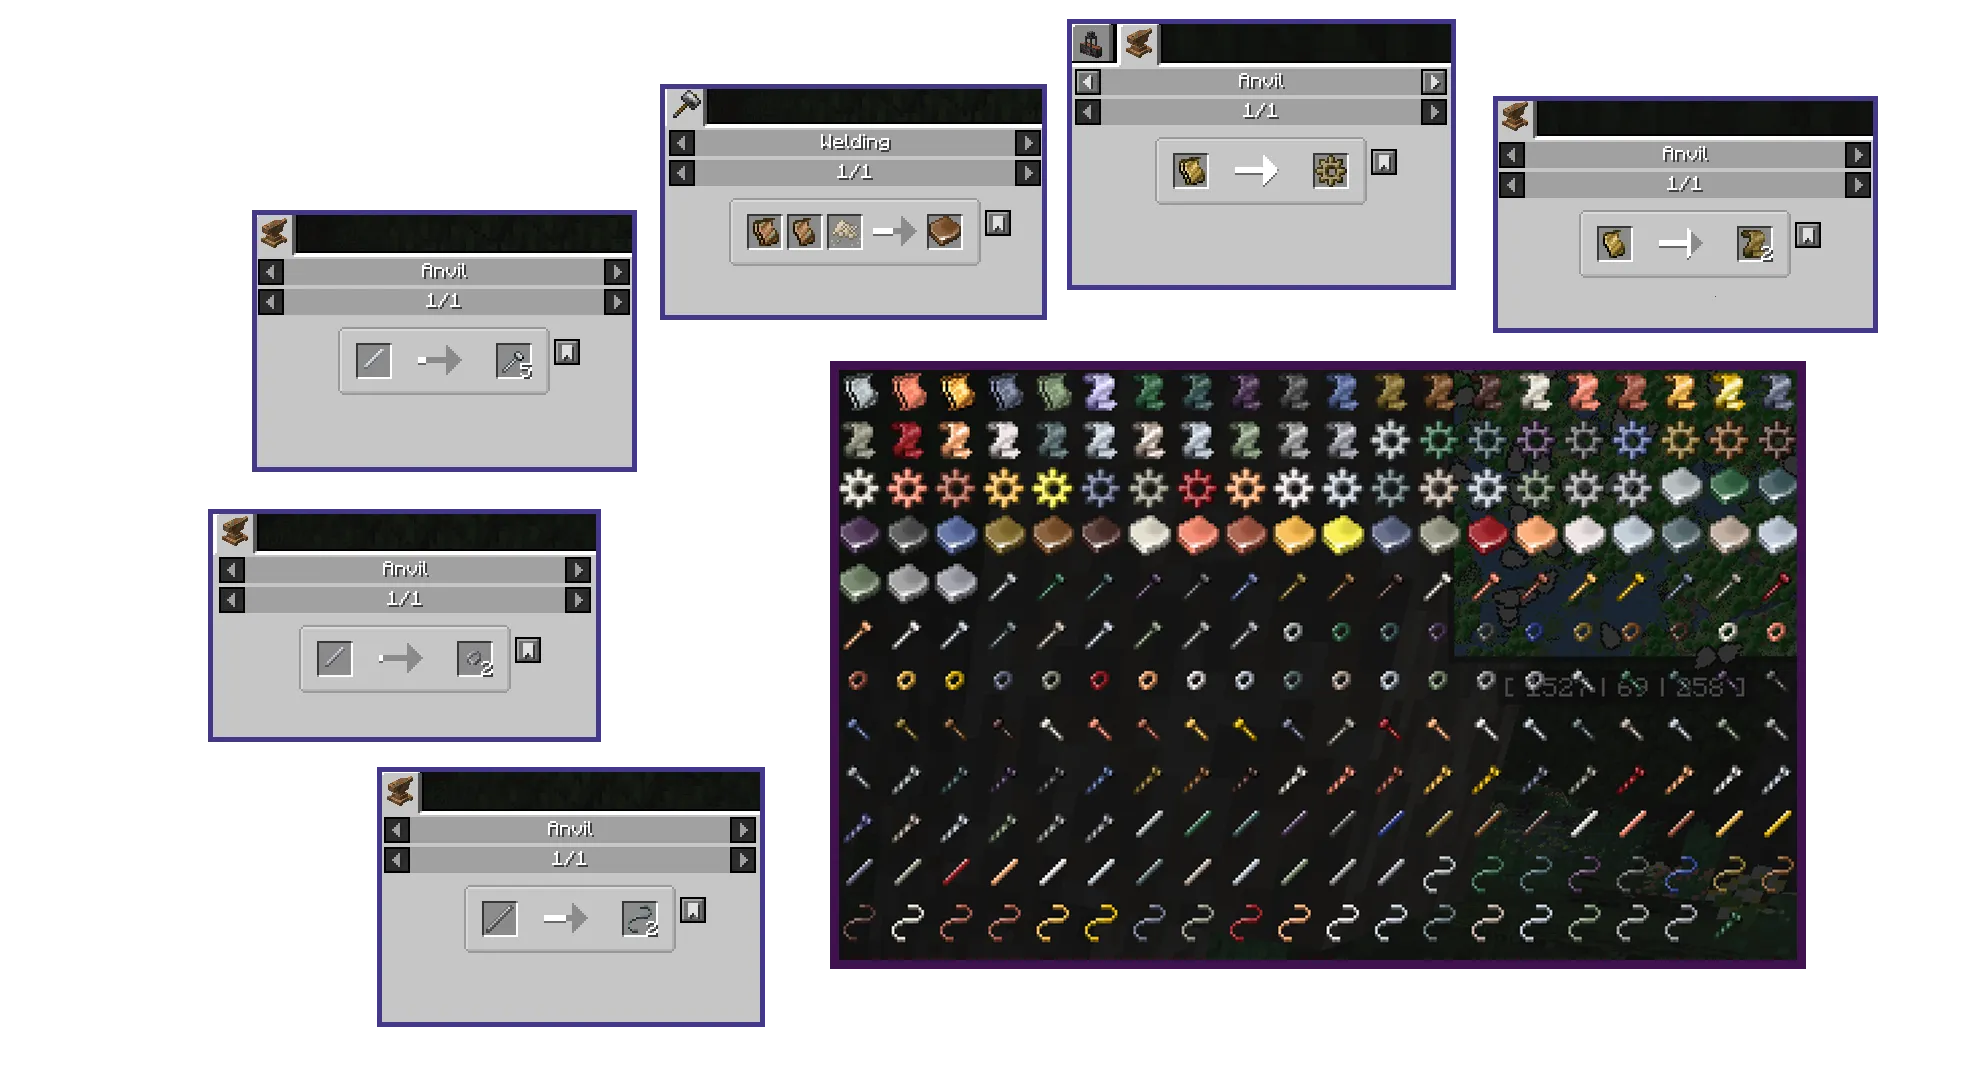Click the plate input of the curved-plate recipe
This screenshot has height=1080, width=1980.
[x=1614, y=244]
